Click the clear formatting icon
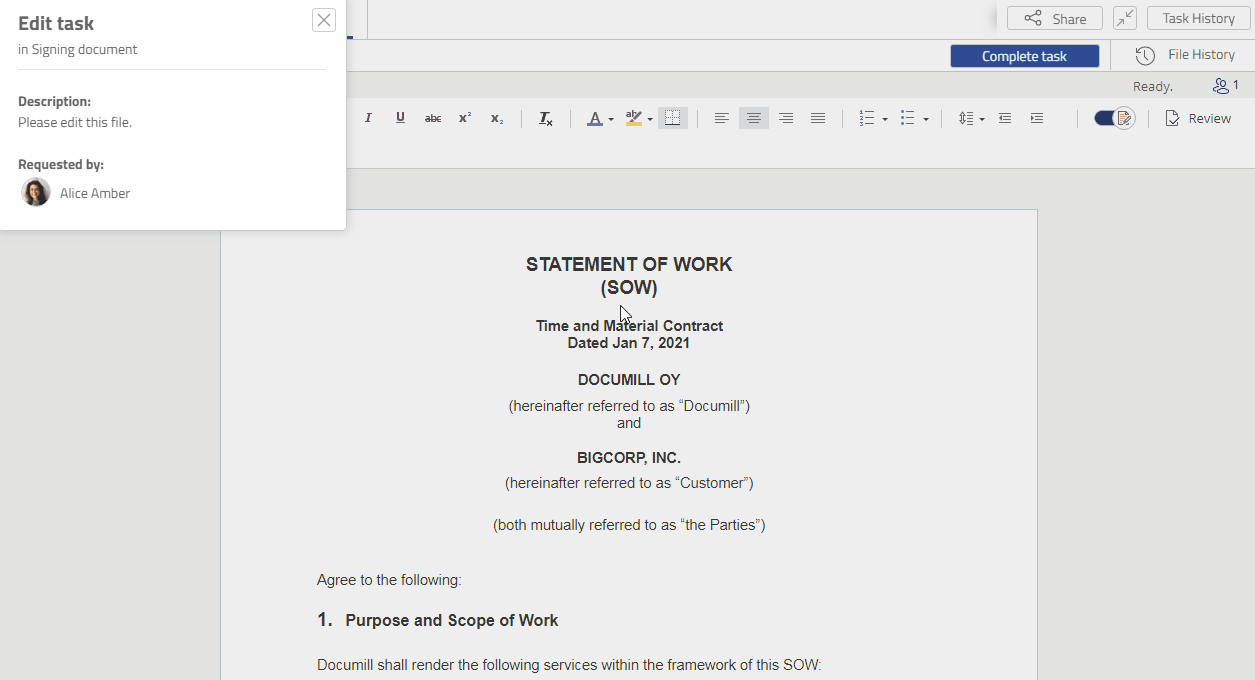Screen dimensions: 1255x680 click(545, 118)
